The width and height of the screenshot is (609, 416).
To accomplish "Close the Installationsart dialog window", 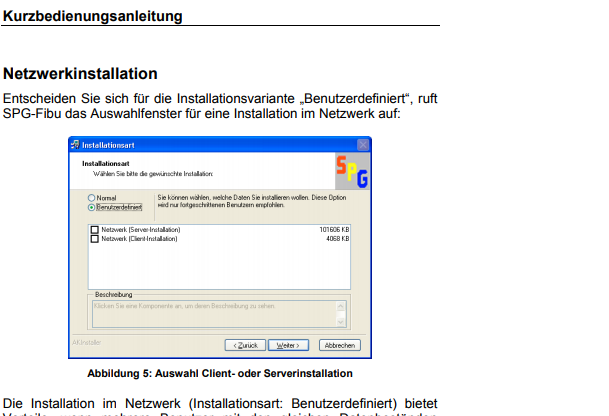I will (x=363, y=145).
